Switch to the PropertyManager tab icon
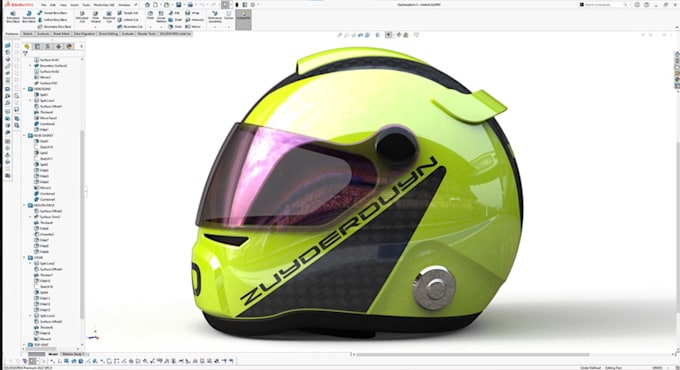 point(37,46)
